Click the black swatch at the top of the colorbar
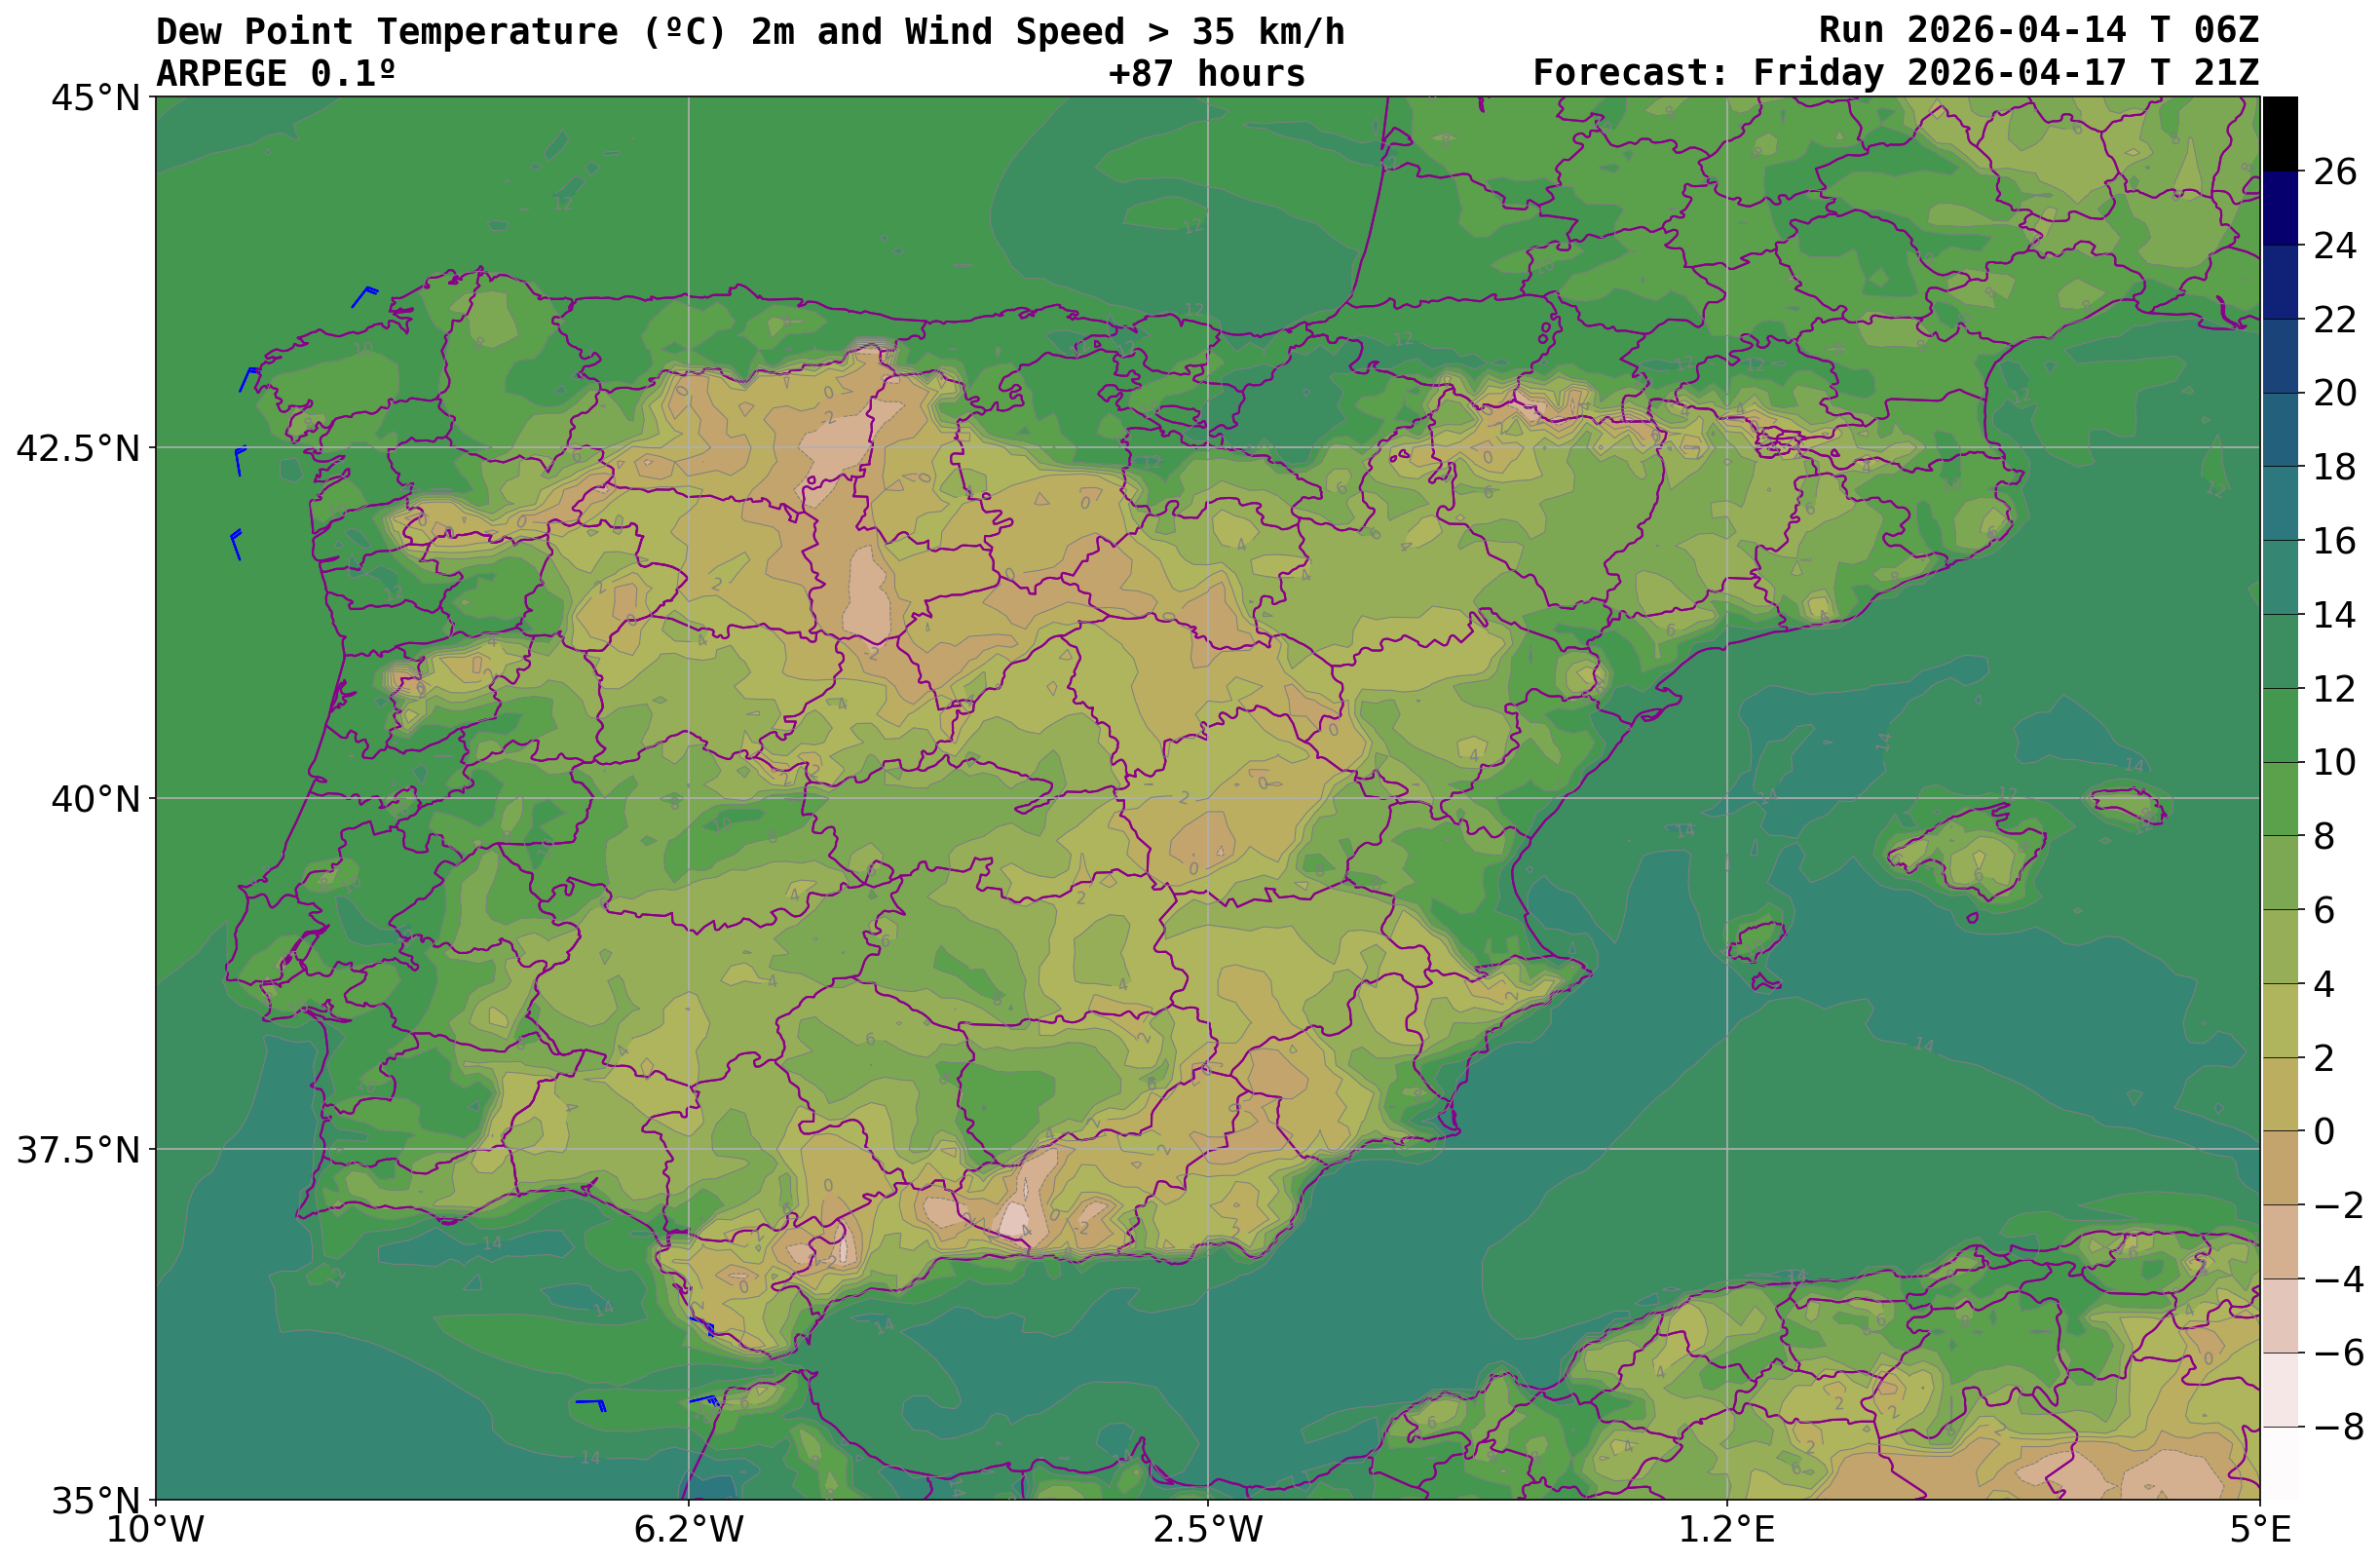The width and height of the screenshot is (2380, 1564). pos(2280,133)
